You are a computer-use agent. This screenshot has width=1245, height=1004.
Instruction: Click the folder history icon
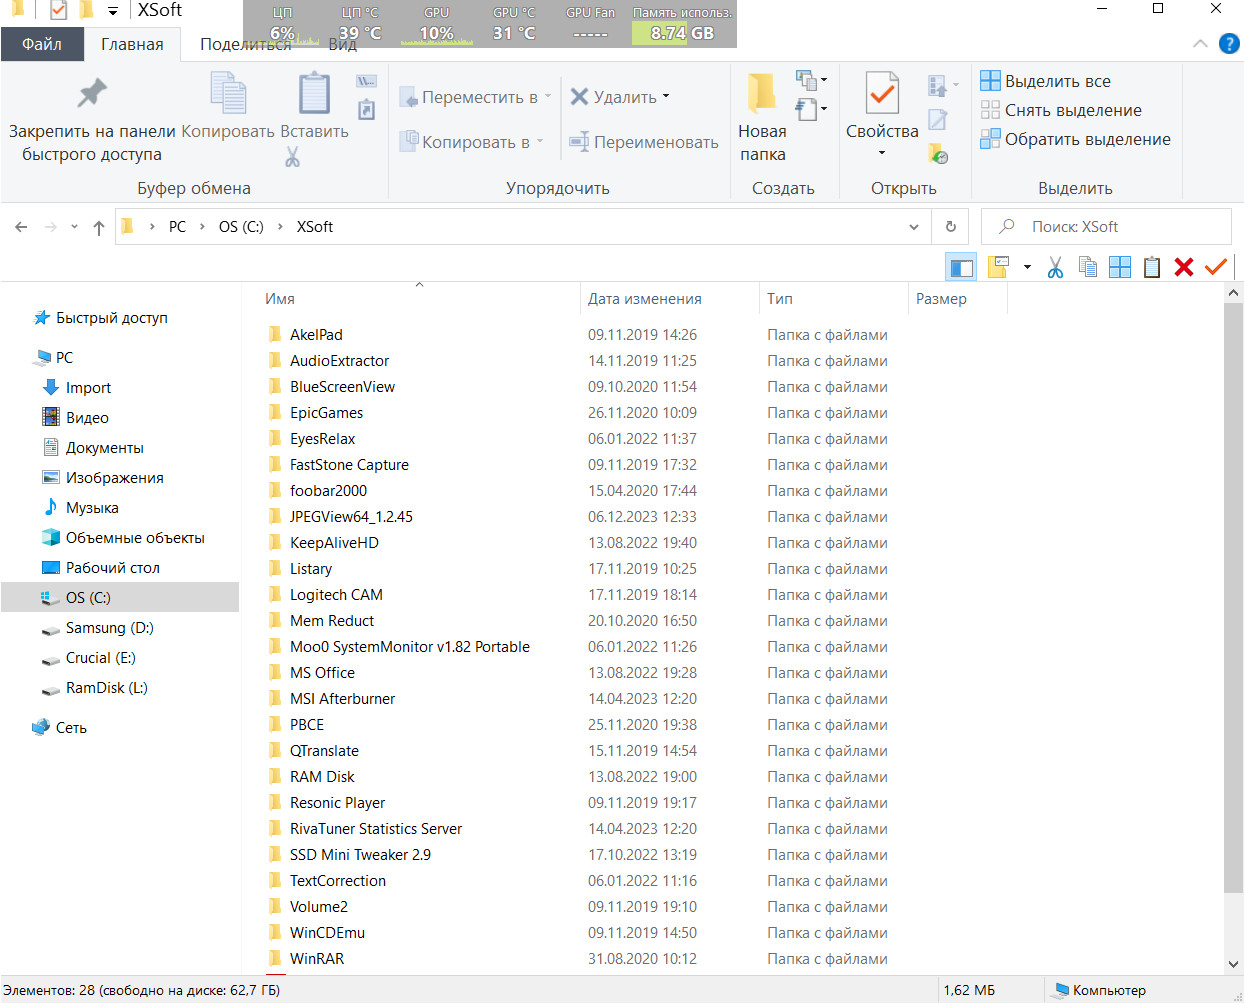tap(938, 153)
